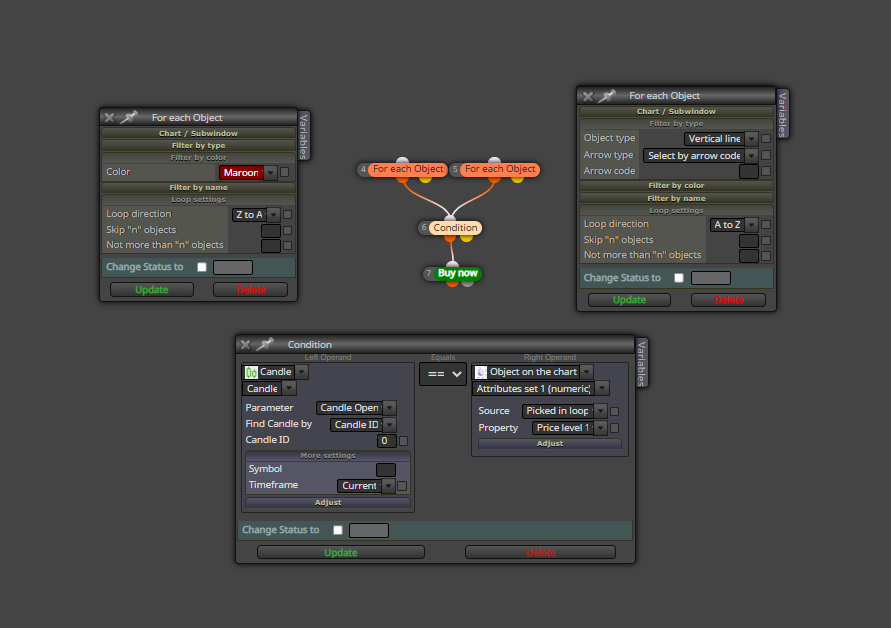Screen dimensions: 891x628
Task: Click the top input connector of node 5
Action: pyautogui.click(x=494, y=161)
